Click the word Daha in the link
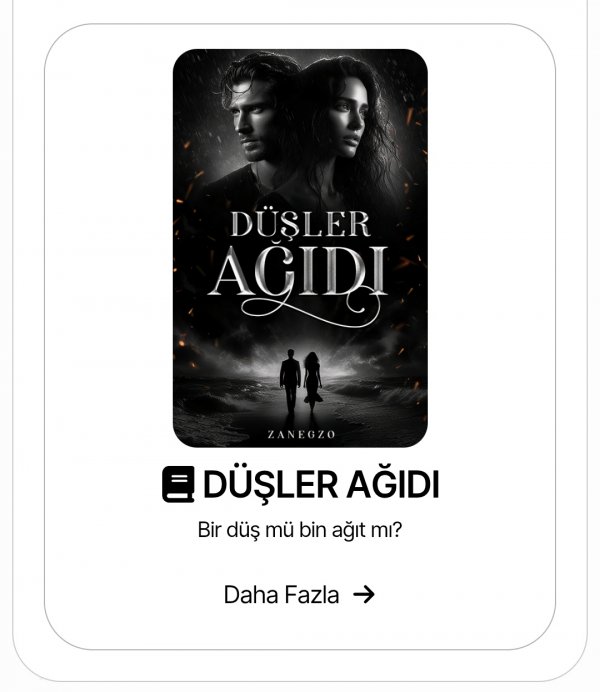Image resolution: width=600 pixels, height=692 pixels. tap(251, 594)
